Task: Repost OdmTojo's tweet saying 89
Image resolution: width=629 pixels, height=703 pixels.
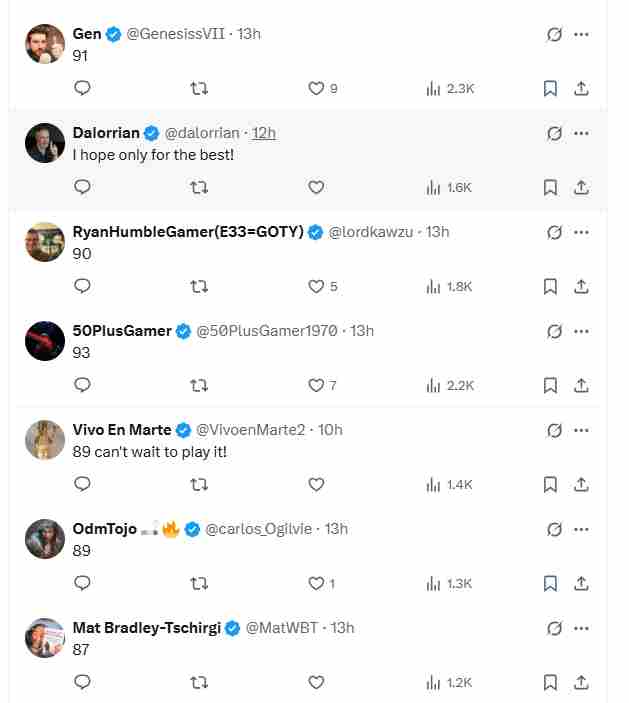Action: click(x=199, y=583)
